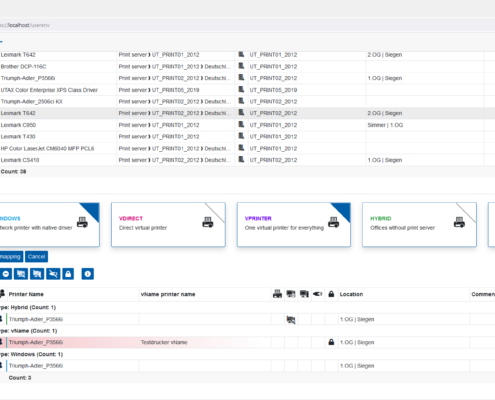Click the printer icon on the VDIRECT card
Viewport: 495px width, 400px height.
(208, 222)
